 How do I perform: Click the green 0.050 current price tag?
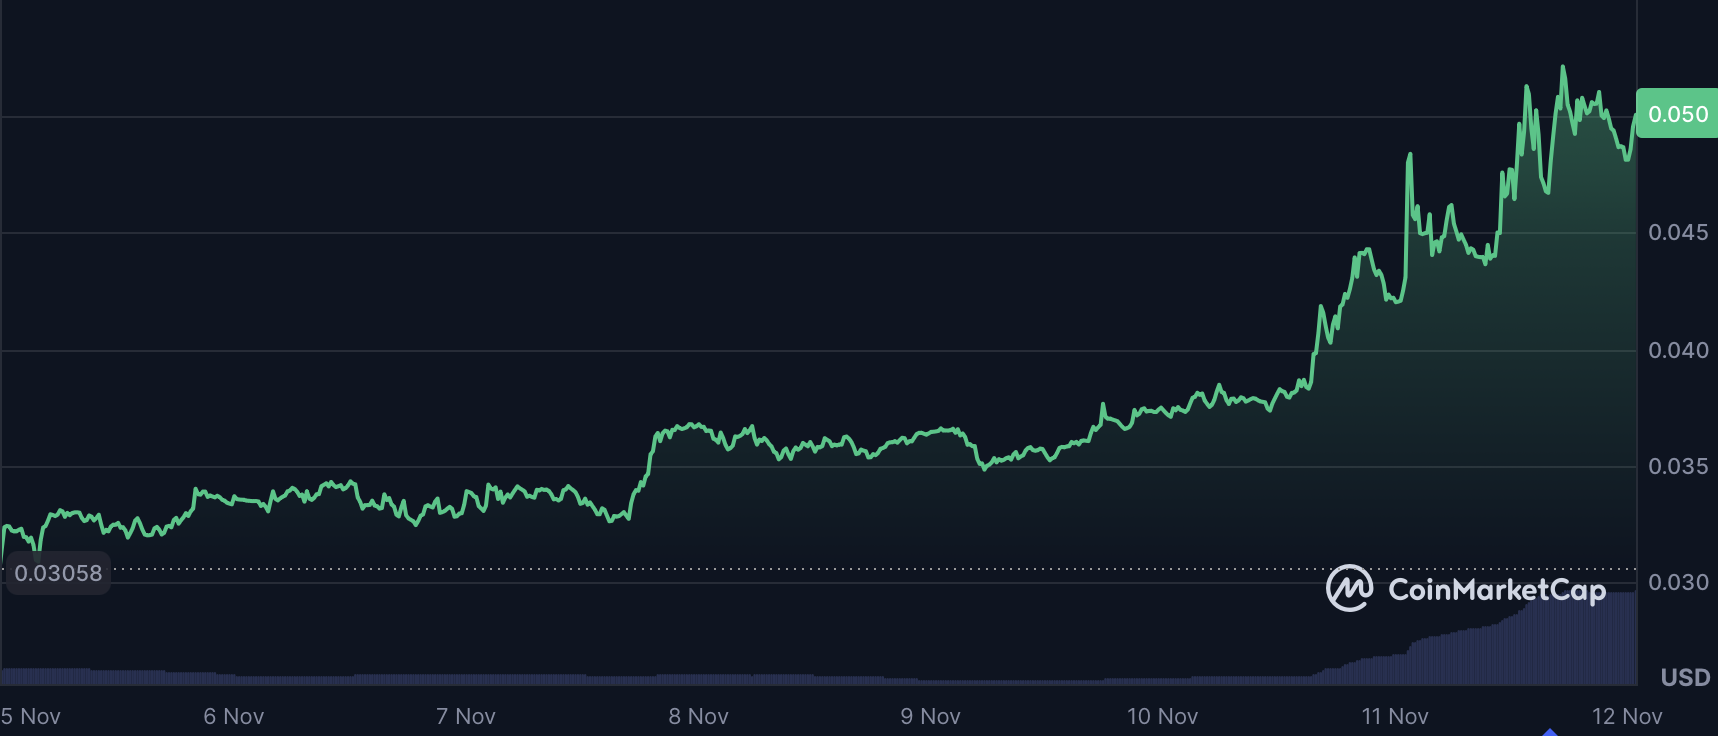tap(1677, 114)
